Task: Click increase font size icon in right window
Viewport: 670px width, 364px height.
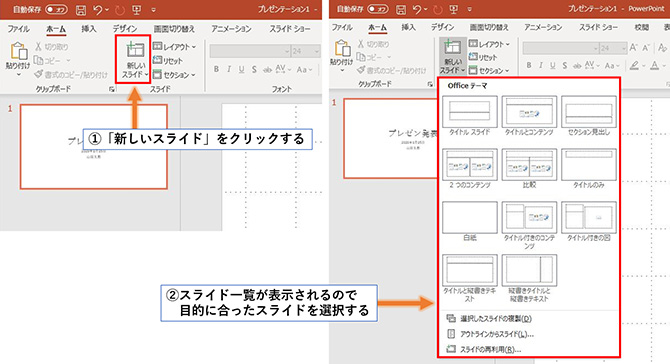Action: pos(633,48)
